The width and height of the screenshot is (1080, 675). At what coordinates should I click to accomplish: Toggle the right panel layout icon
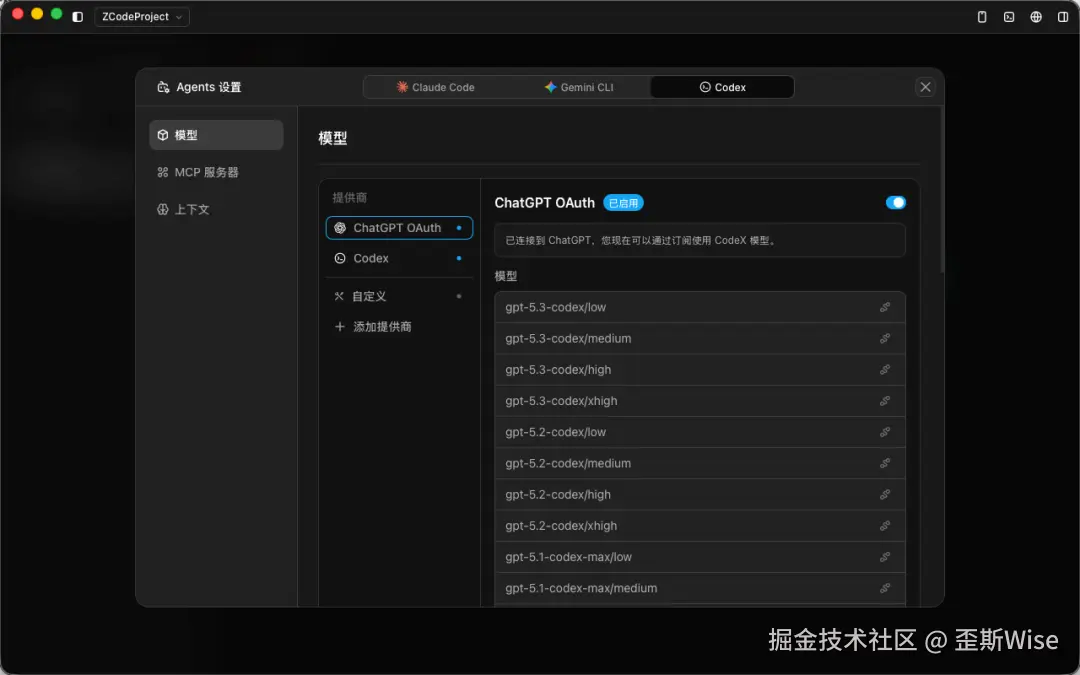tap(1063, 17)
